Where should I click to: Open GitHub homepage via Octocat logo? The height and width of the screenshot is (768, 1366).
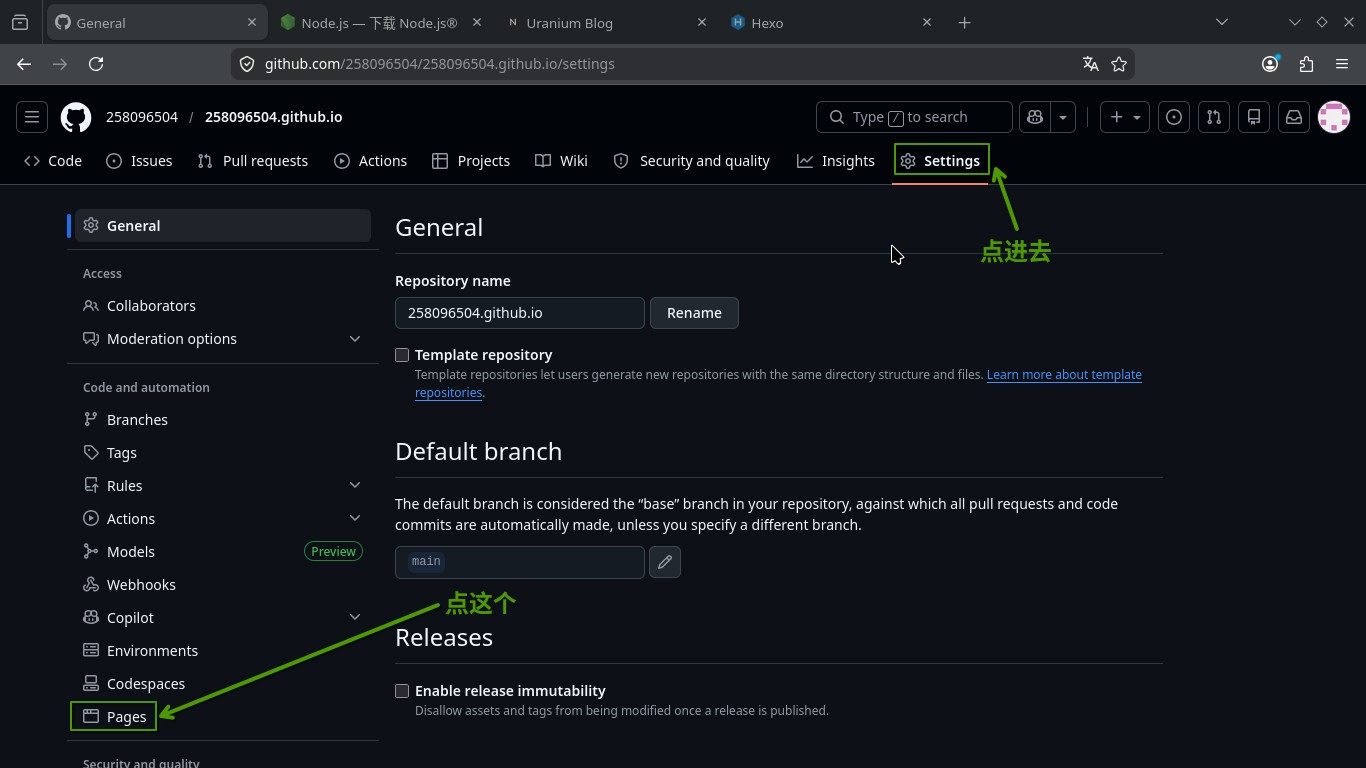76,117
